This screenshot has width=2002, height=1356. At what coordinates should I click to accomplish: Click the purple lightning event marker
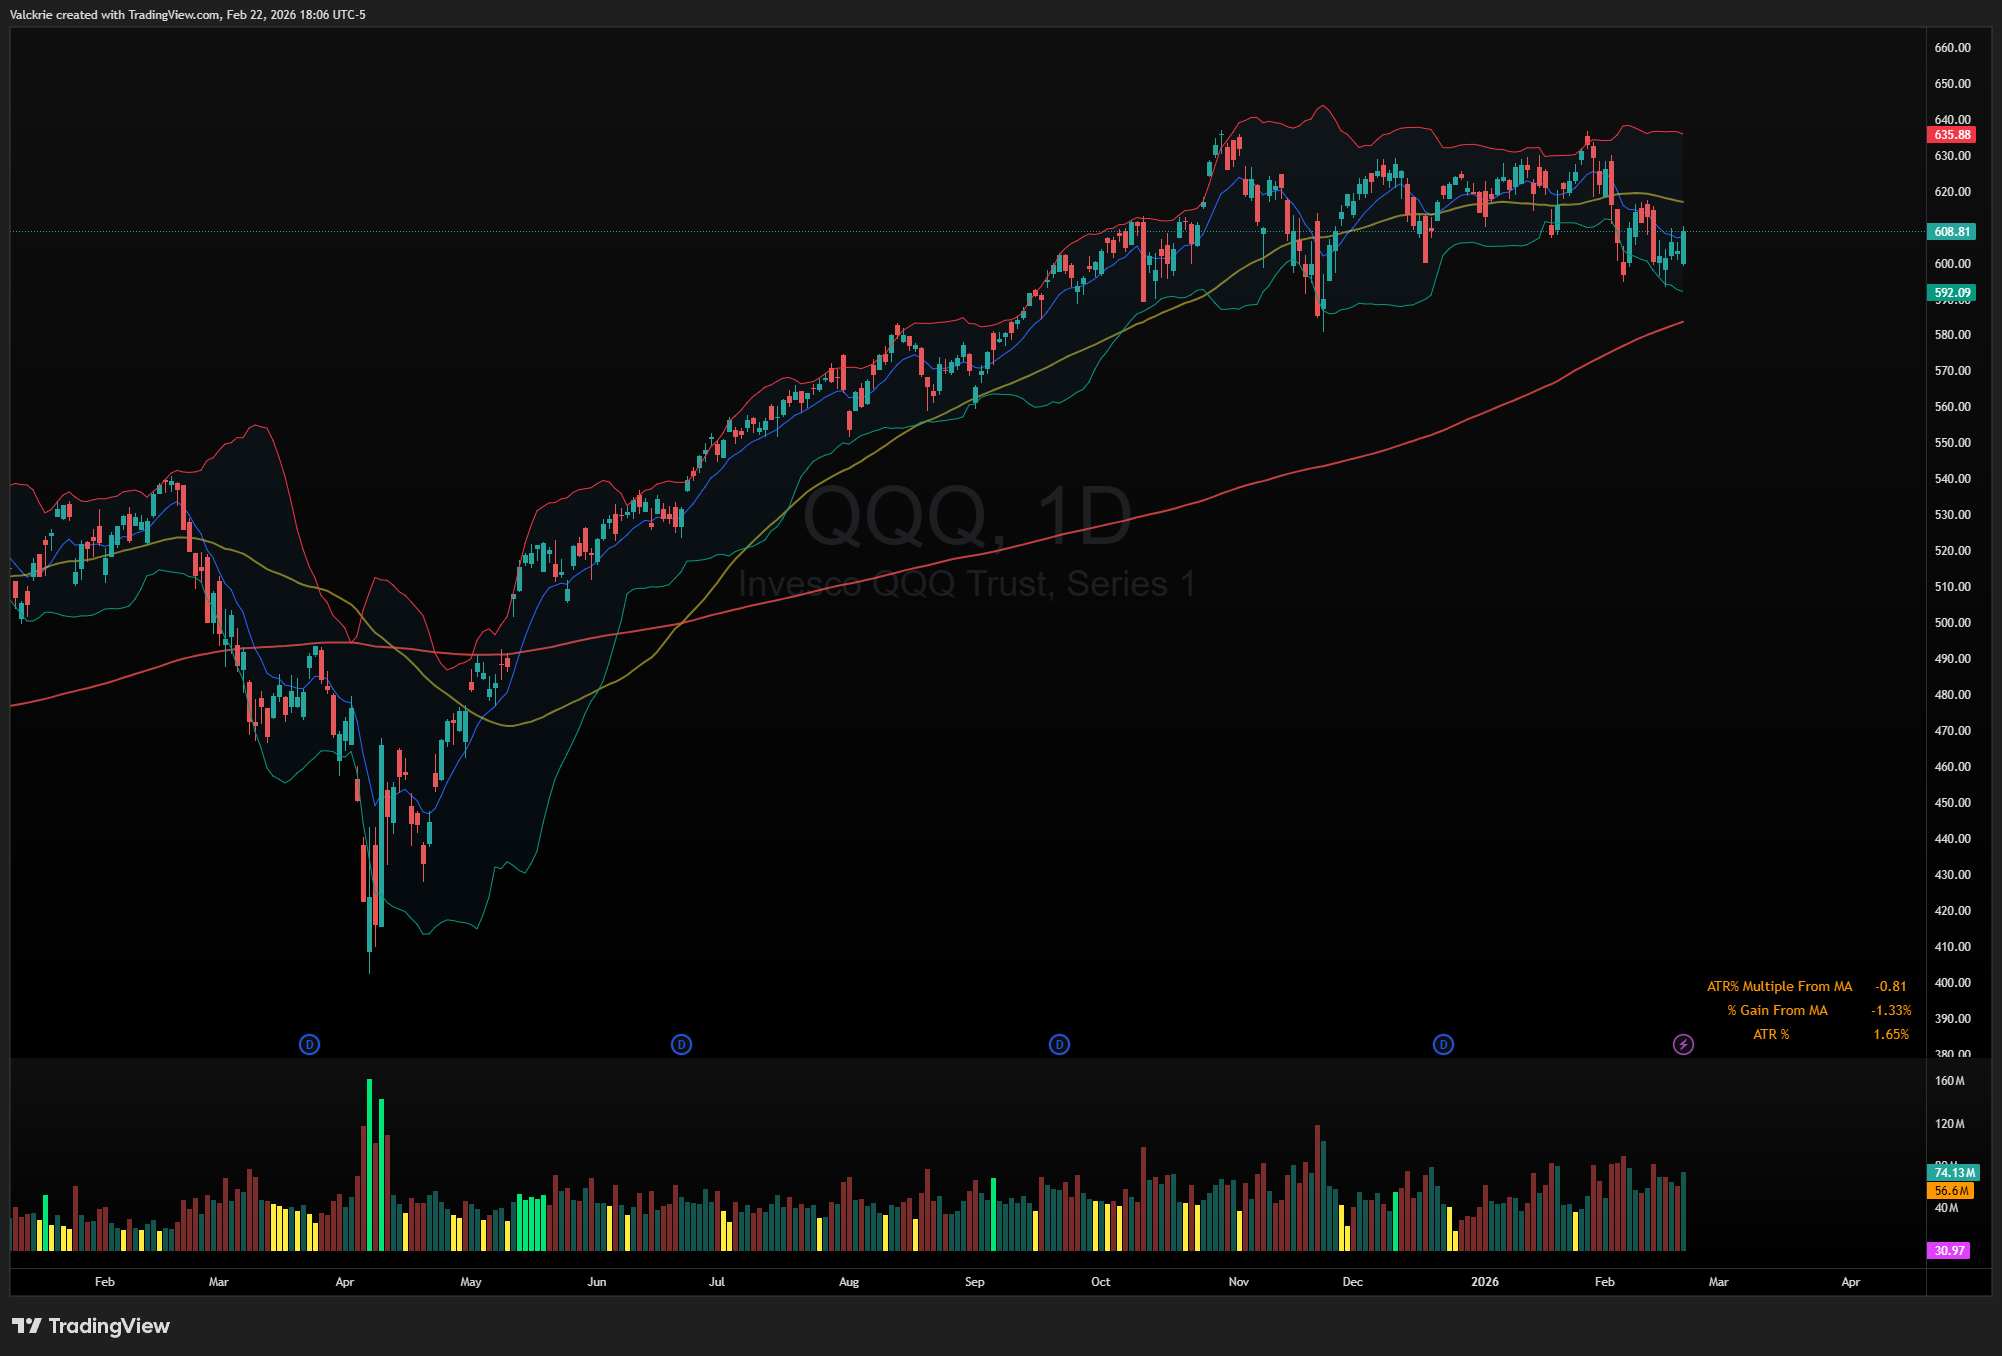tap(1683, 1044)
